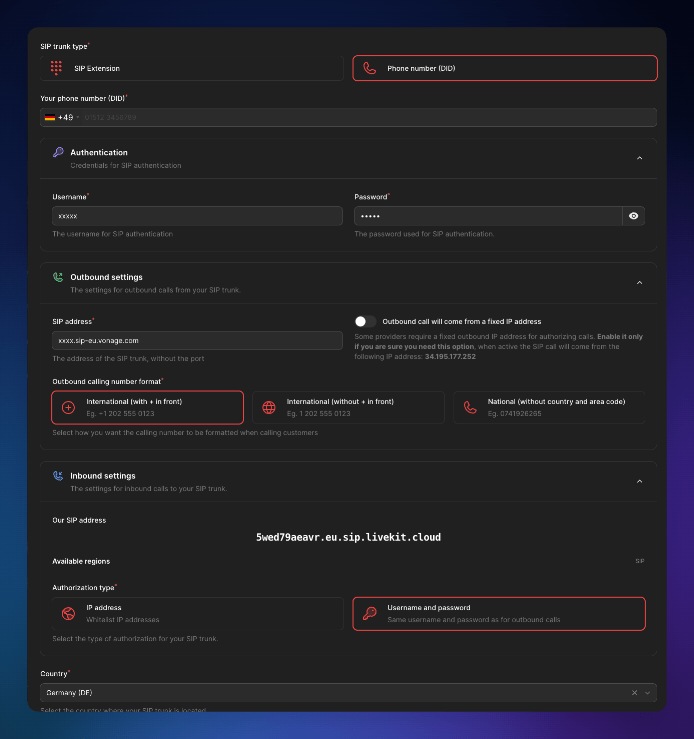Click the Authentication heading
The width and height of the screenshot is (694, 739).
point(99,153)
